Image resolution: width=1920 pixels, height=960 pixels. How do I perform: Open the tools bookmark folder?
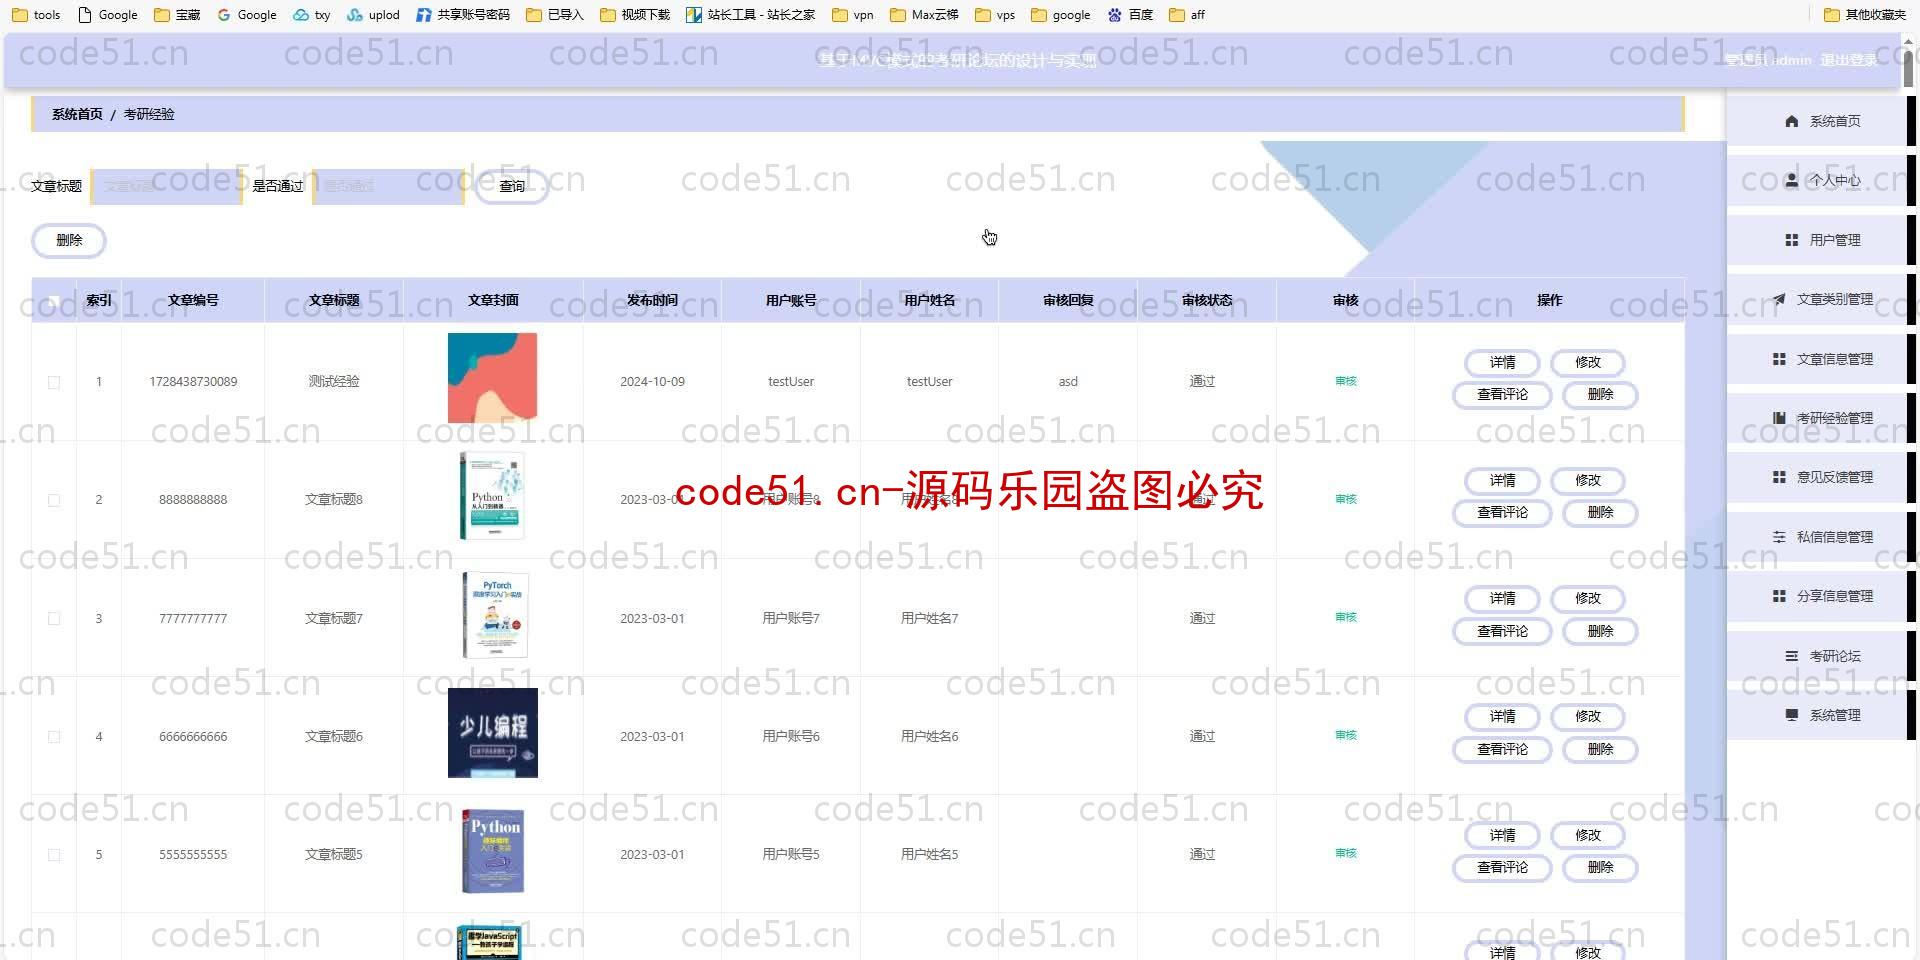[36, 14]
